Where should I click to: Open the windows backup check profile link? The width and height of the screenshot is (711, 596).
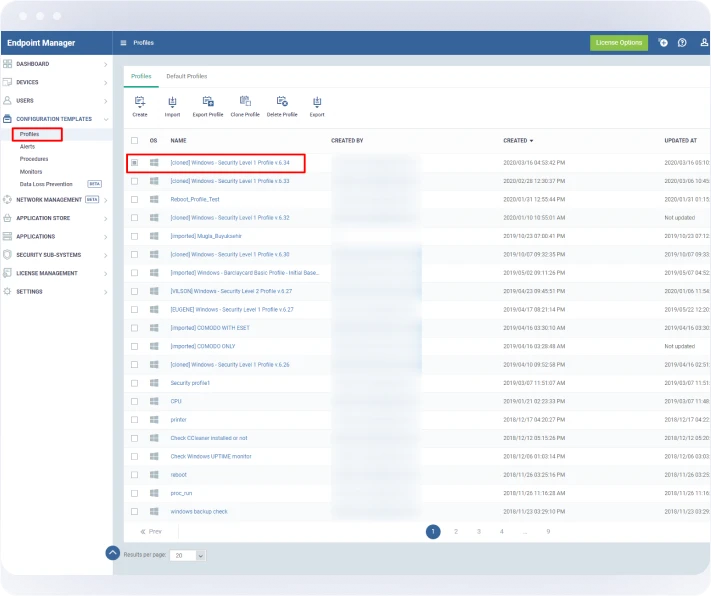199,511
